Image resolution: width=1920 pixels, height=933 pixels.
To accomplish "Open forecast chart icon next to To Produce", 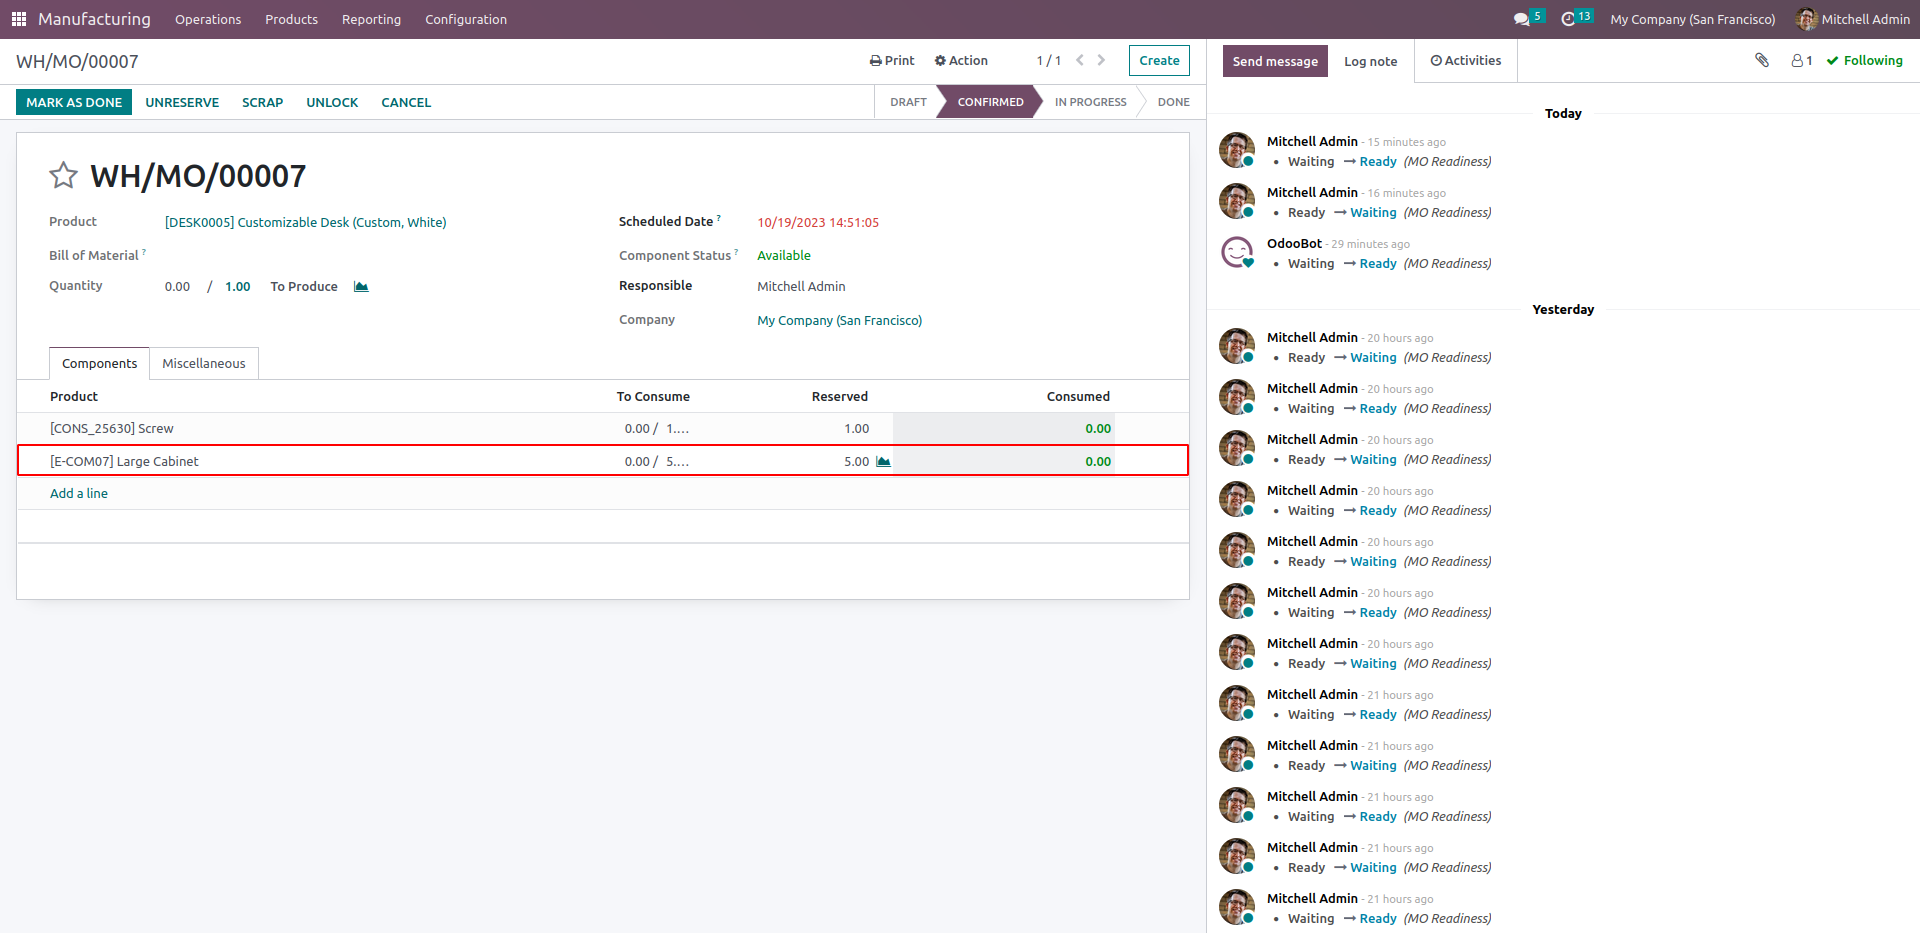I will (361, 287).
